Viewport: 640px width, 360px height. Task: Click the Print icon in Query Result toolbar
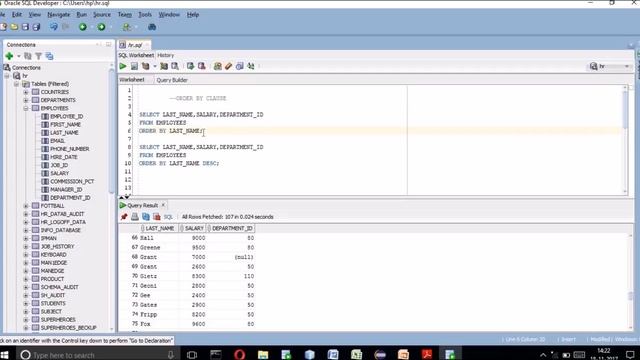point(135,217)
